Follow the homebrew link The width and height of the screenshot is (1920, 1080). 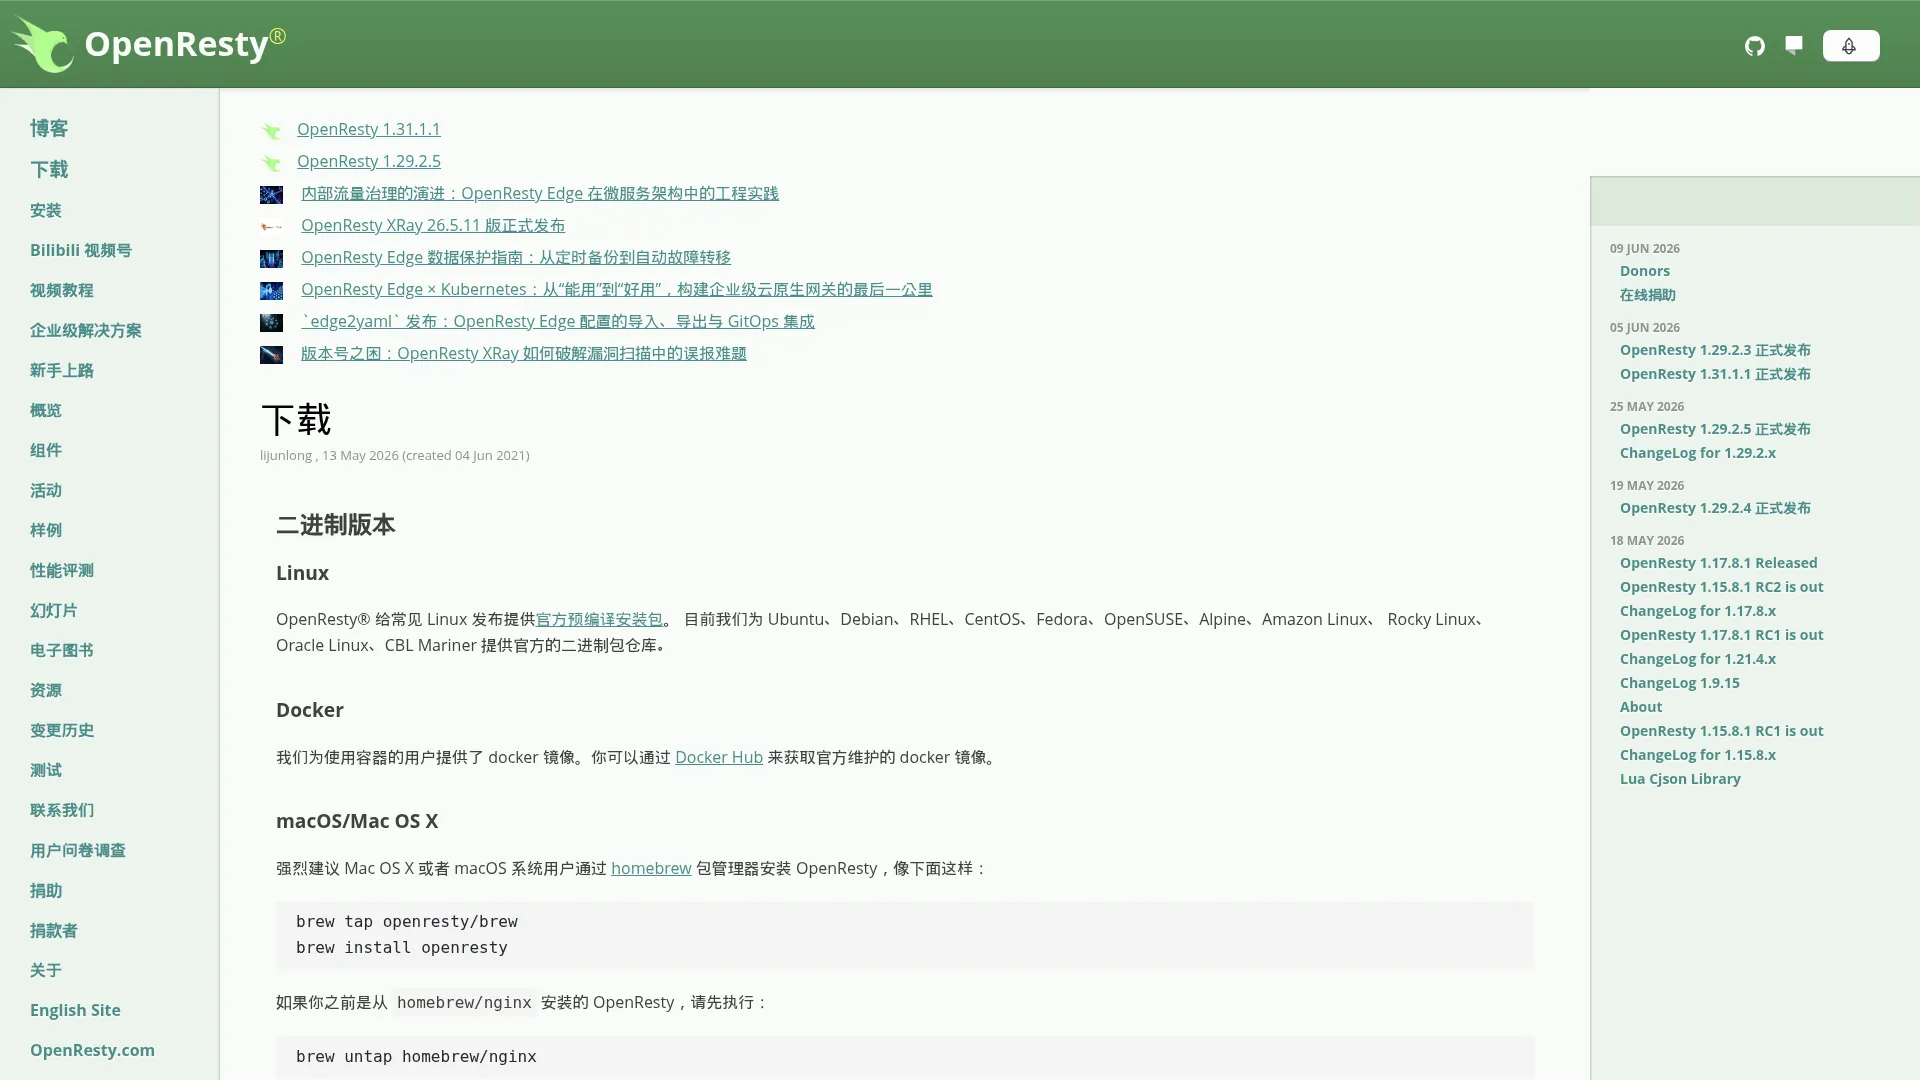(x=651, y=868)
